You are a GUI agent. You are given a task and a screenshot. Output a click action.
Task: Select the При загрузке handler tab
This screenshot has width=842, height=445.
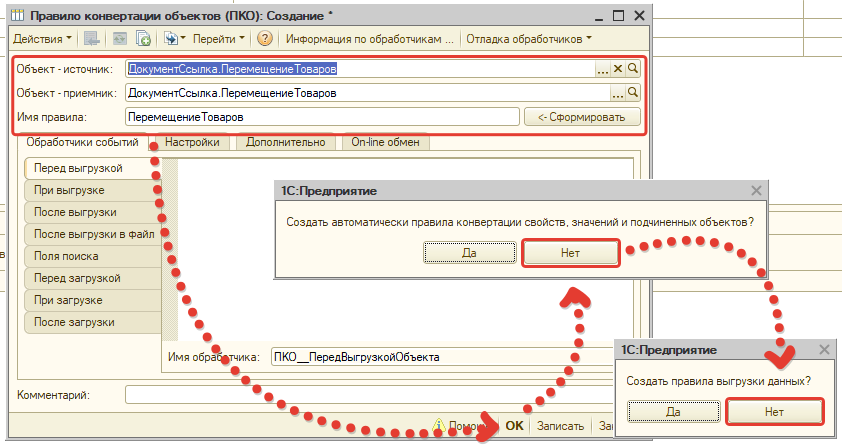click(92, 301)
